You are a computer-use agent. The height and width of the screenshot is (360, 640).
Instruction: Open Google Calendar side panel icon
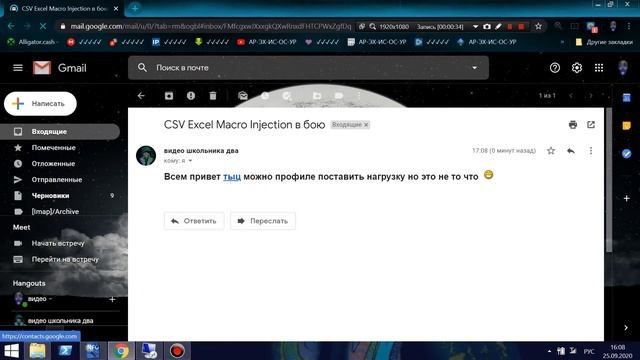[x=626, y=98]
